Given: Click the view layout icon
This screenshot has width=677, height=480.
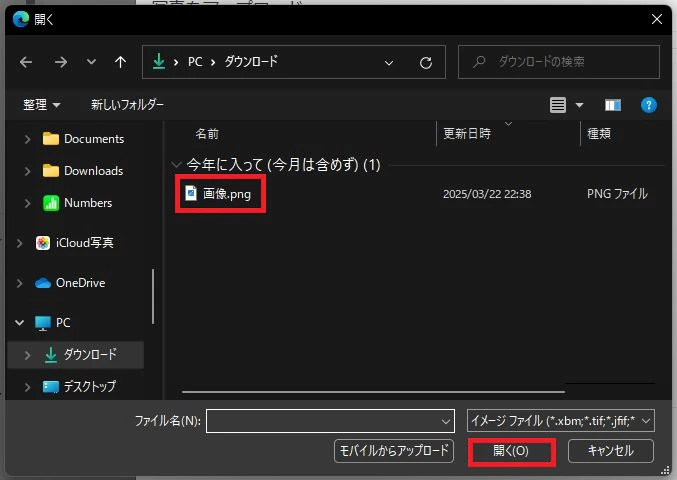Looking at the screenshot, I should pos(557,105).
